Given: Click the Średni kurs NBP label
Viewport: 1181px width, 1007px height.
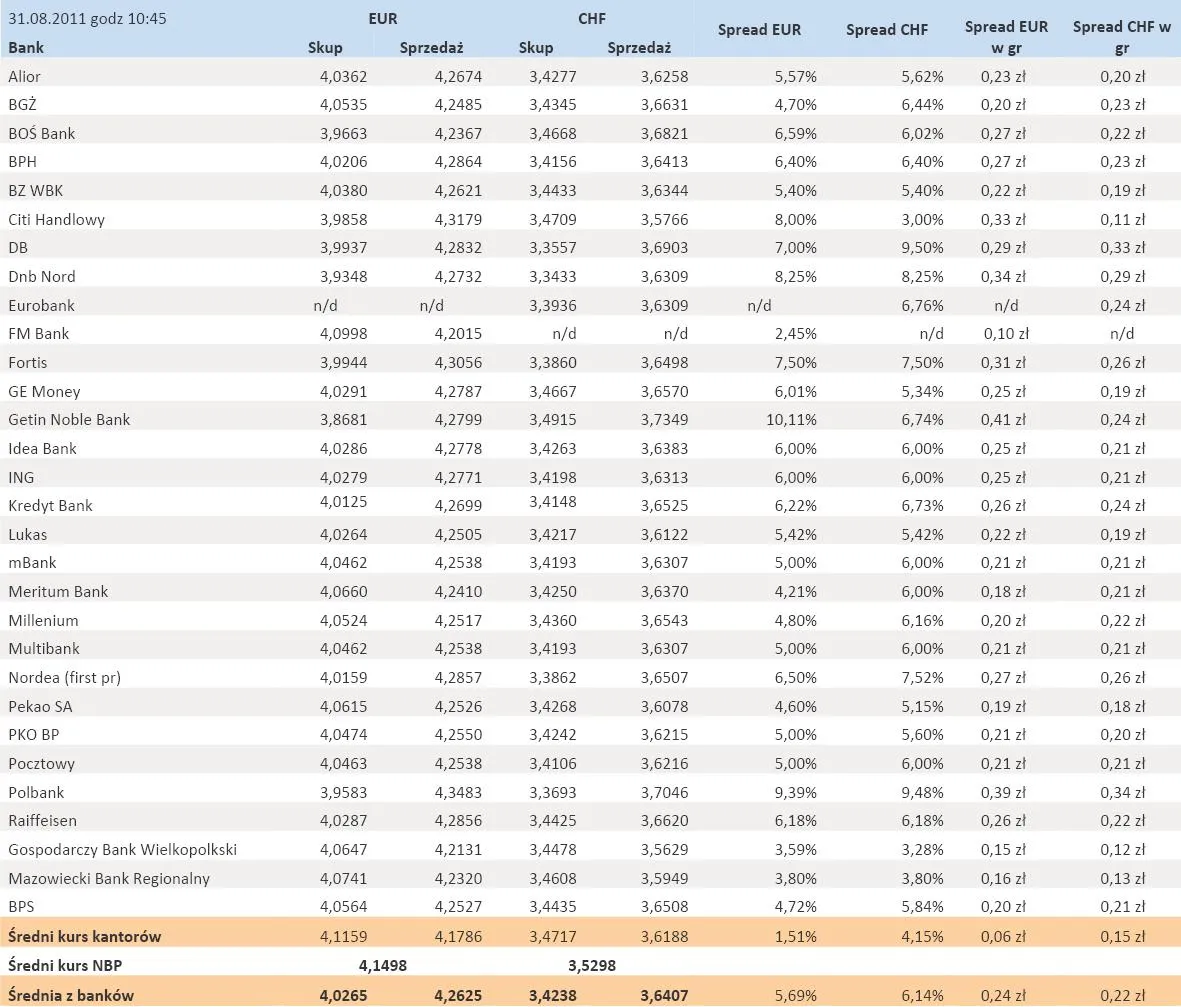Looking at the screenshot, I should (65, 965).
